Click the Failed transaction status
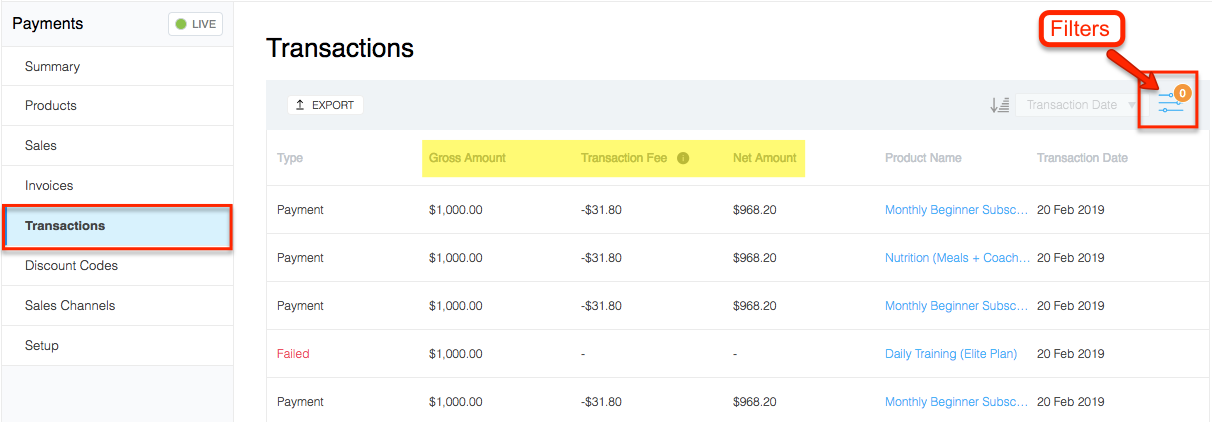Screen dimensions: 1212x422 [293, 354]
